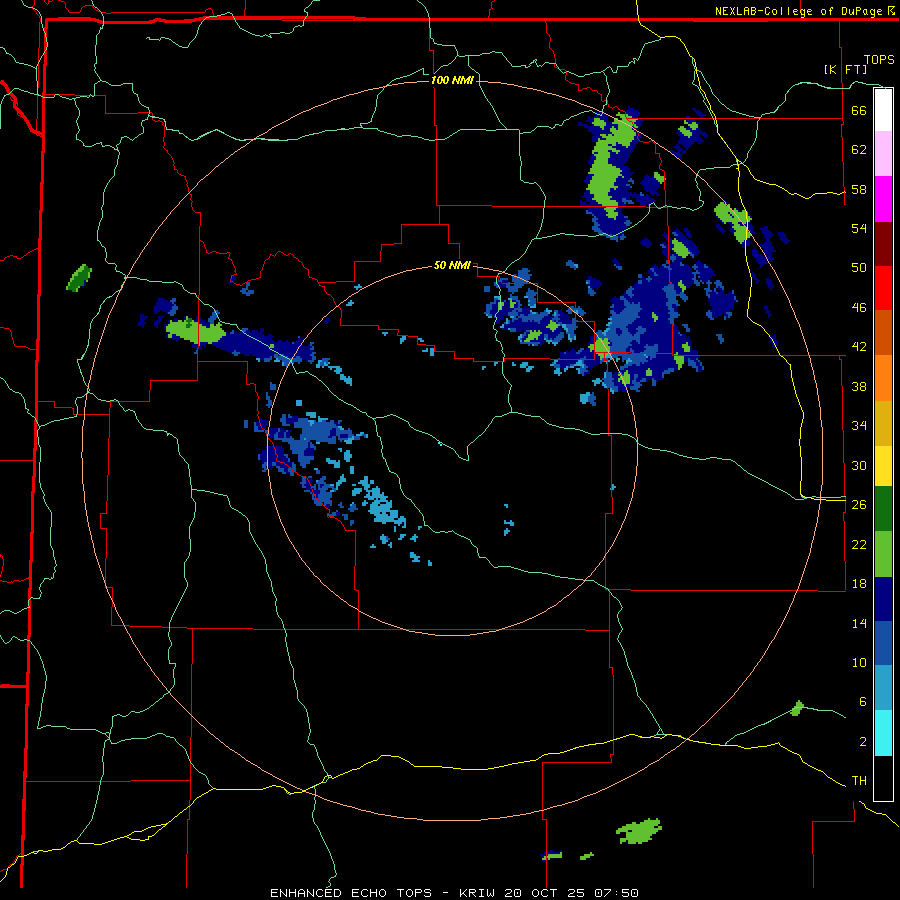
Task: Select the Enhanced Echo Tops KRIW caption
Action: 454,893
